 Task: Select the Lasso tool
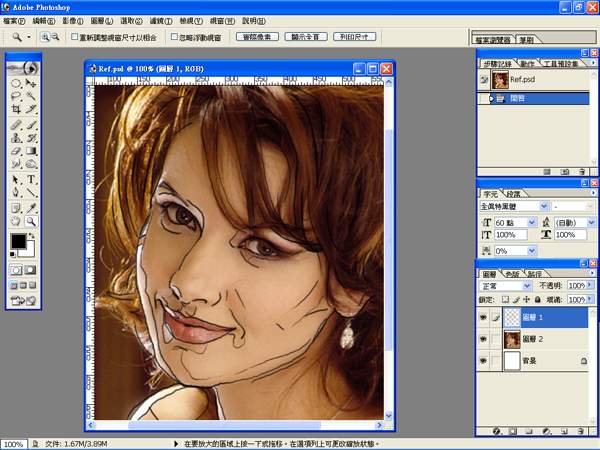click(x=16, y=96)
